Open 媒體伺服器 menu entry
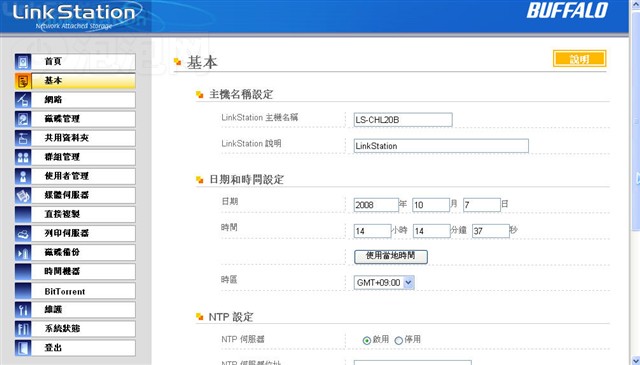 (x=83, y=195)
